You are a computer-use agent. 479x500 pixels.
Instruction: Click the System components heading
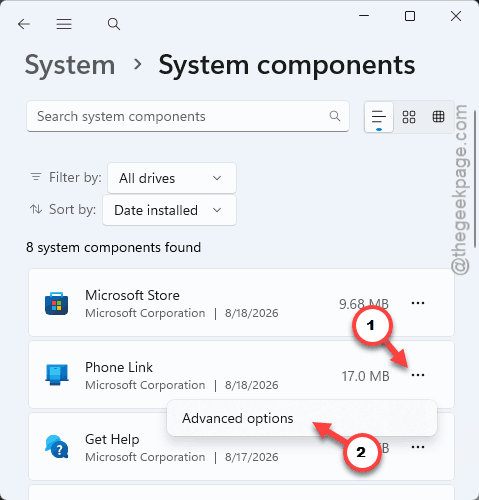287,65
